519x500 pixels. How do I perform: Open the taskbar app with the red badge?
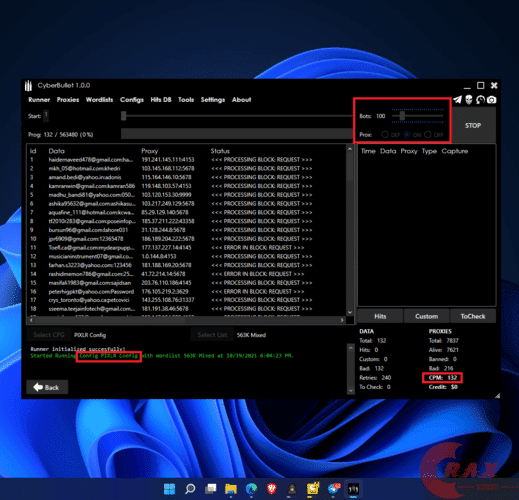(x=333, y=489)
